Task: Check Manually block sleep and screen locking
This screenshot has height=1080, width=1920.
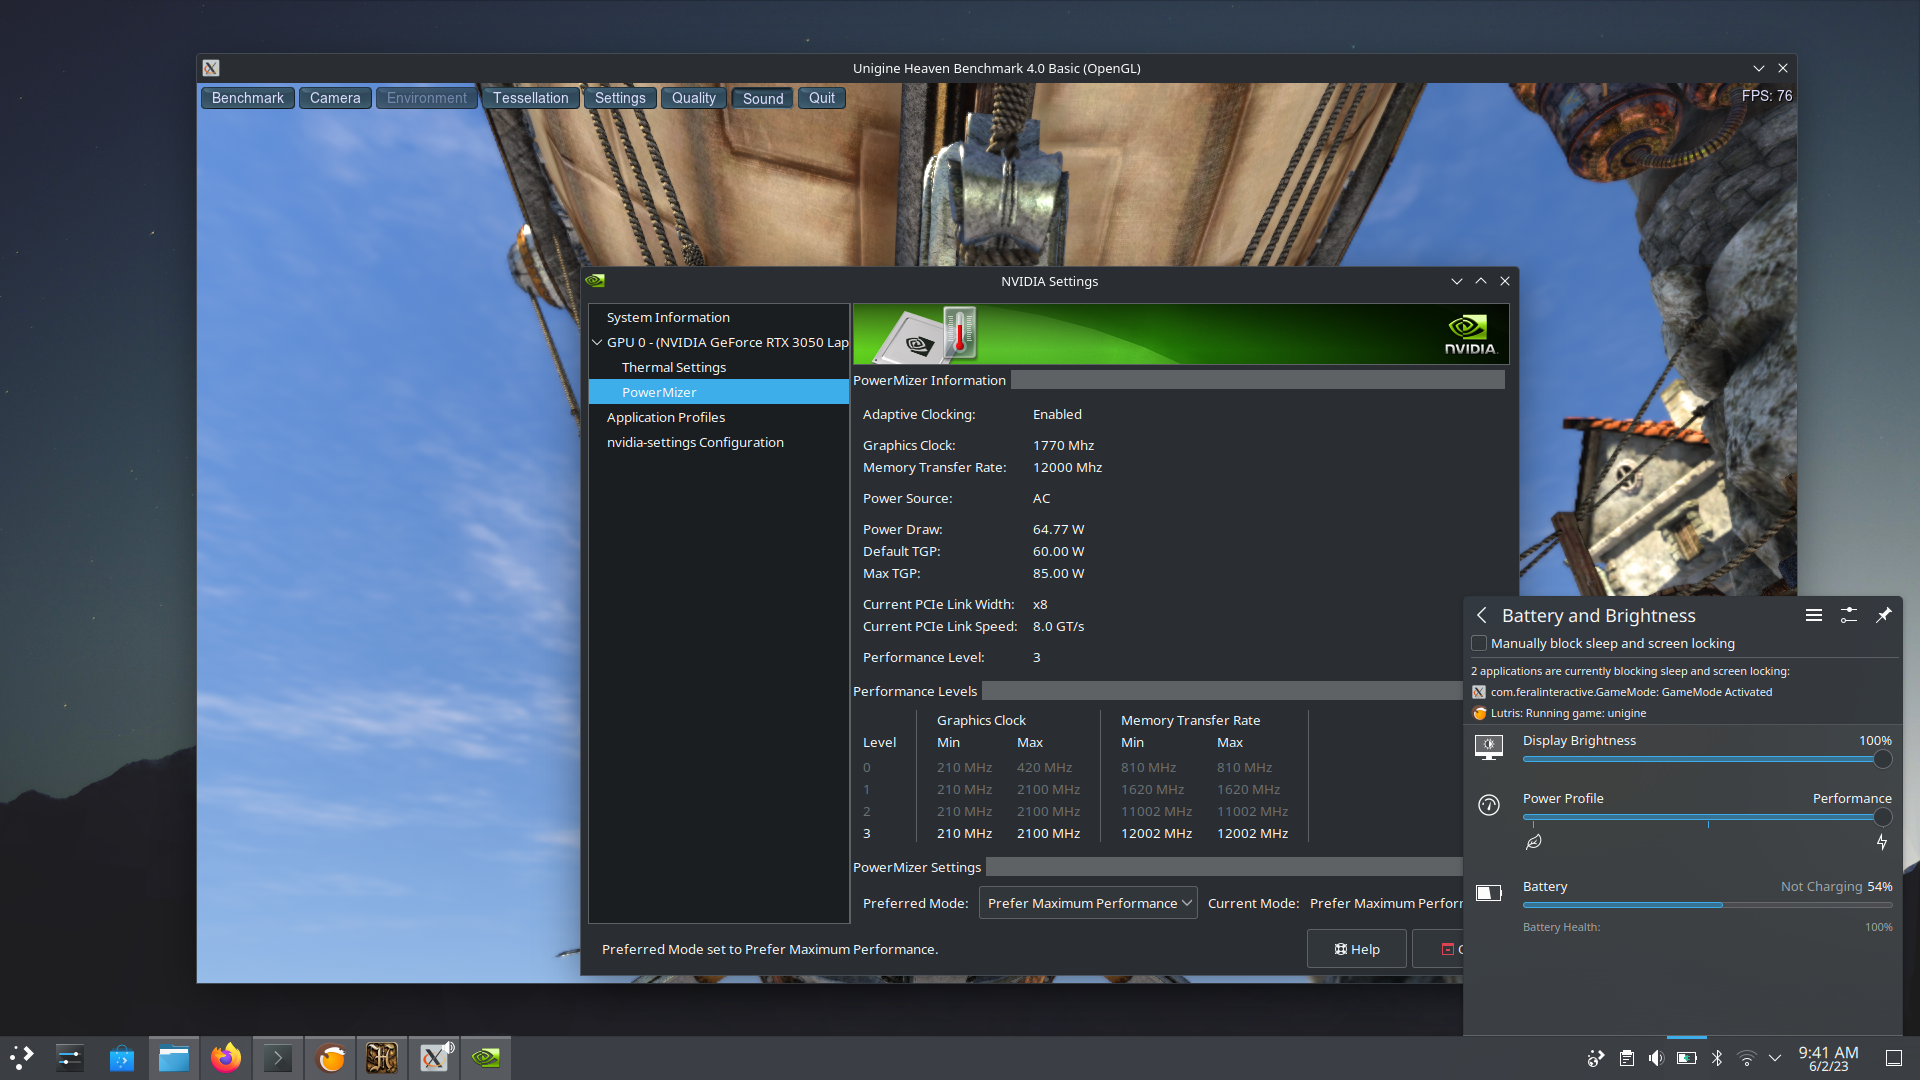Action: pyautogui.click(x=1479, y=643)
